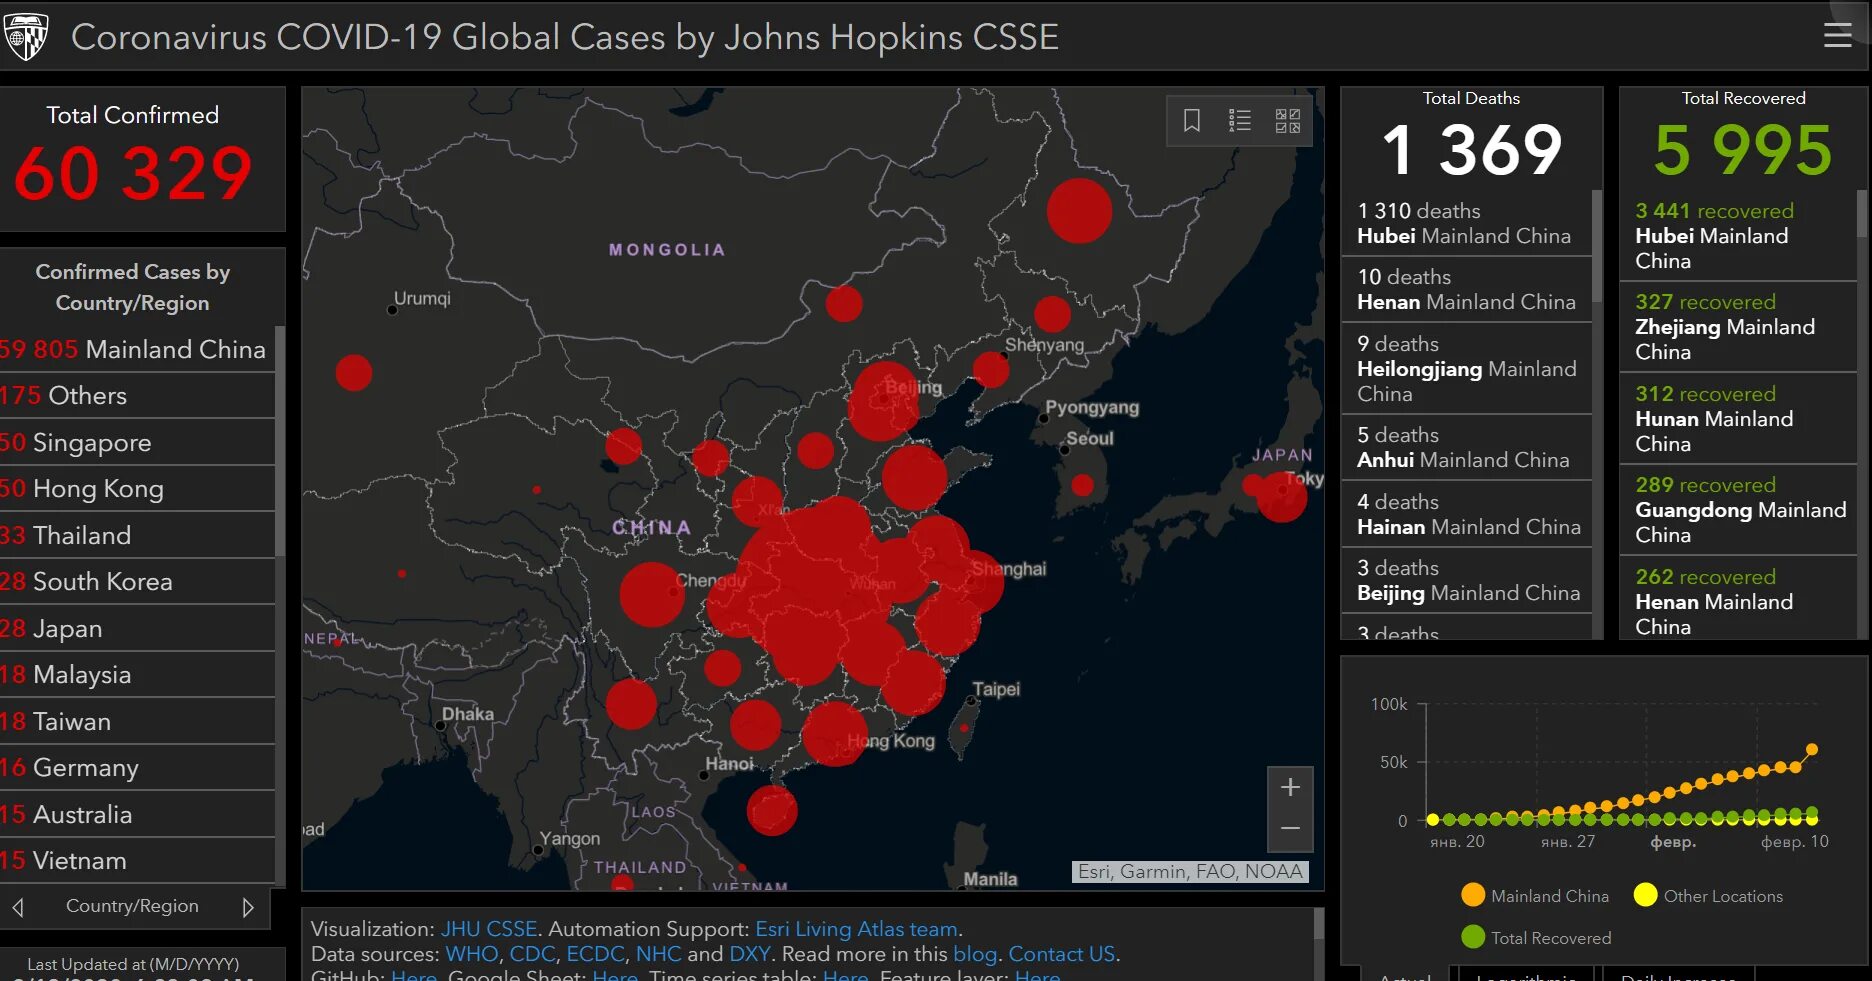Image resolution: width=1872 pixels, height=981 pixels.
Task: Select South Korea in confirmed cases list
Action: click(x=137, y=581)
